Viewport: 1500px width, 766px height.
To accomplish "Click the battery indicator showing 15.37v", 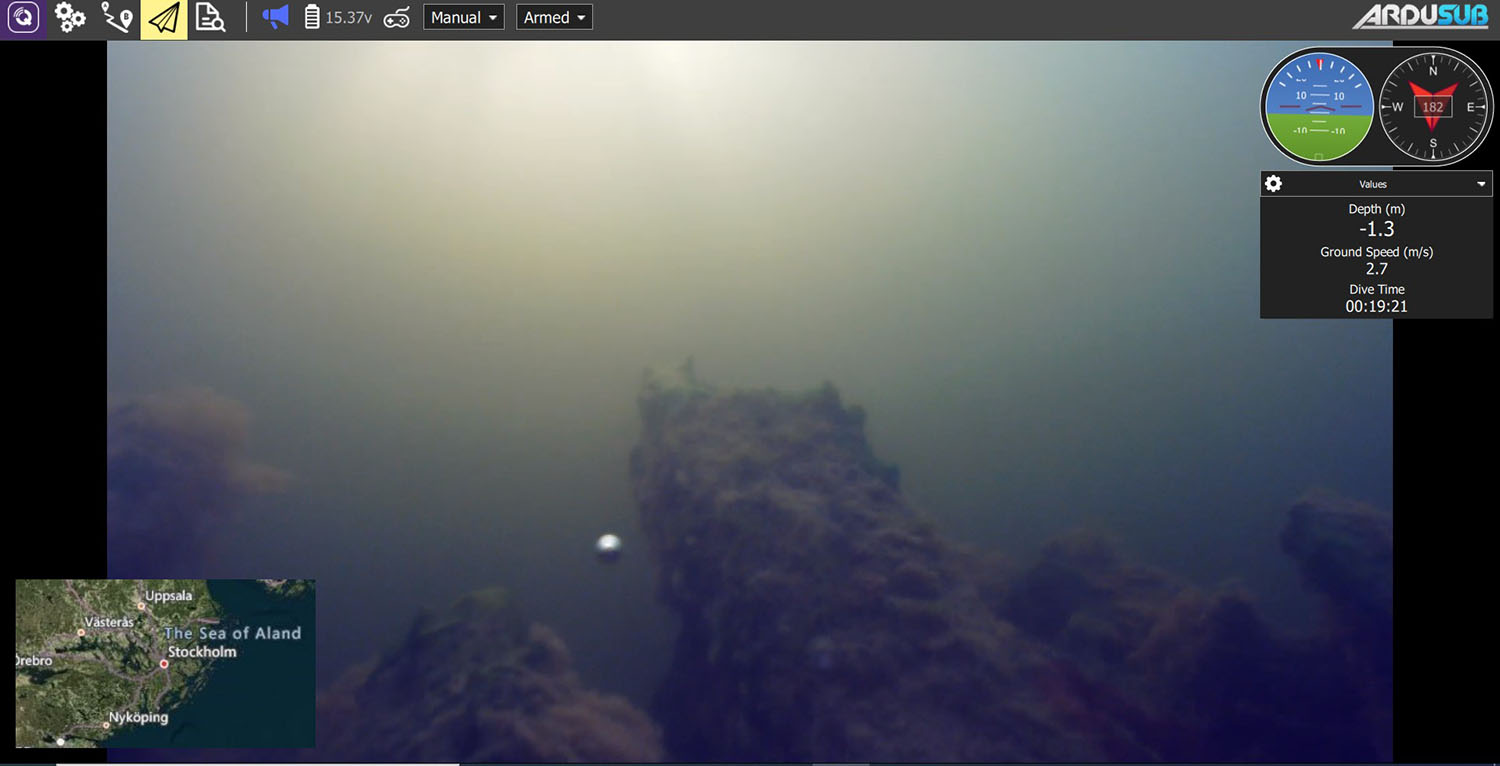I will click(x=338, y=18).
